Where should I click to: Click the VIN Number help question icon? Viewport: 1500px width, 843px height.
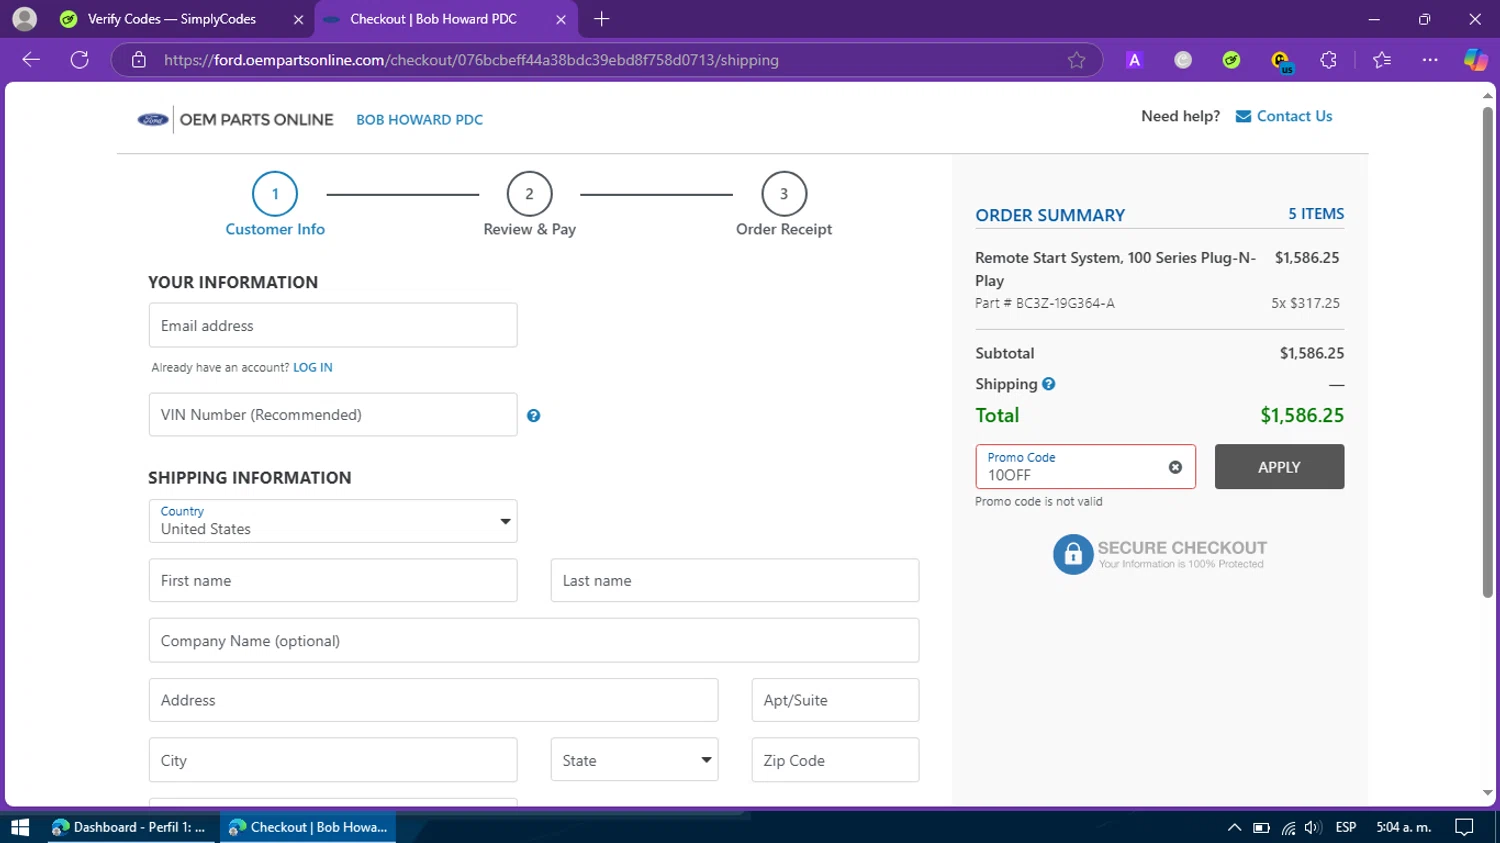point(534,416)
